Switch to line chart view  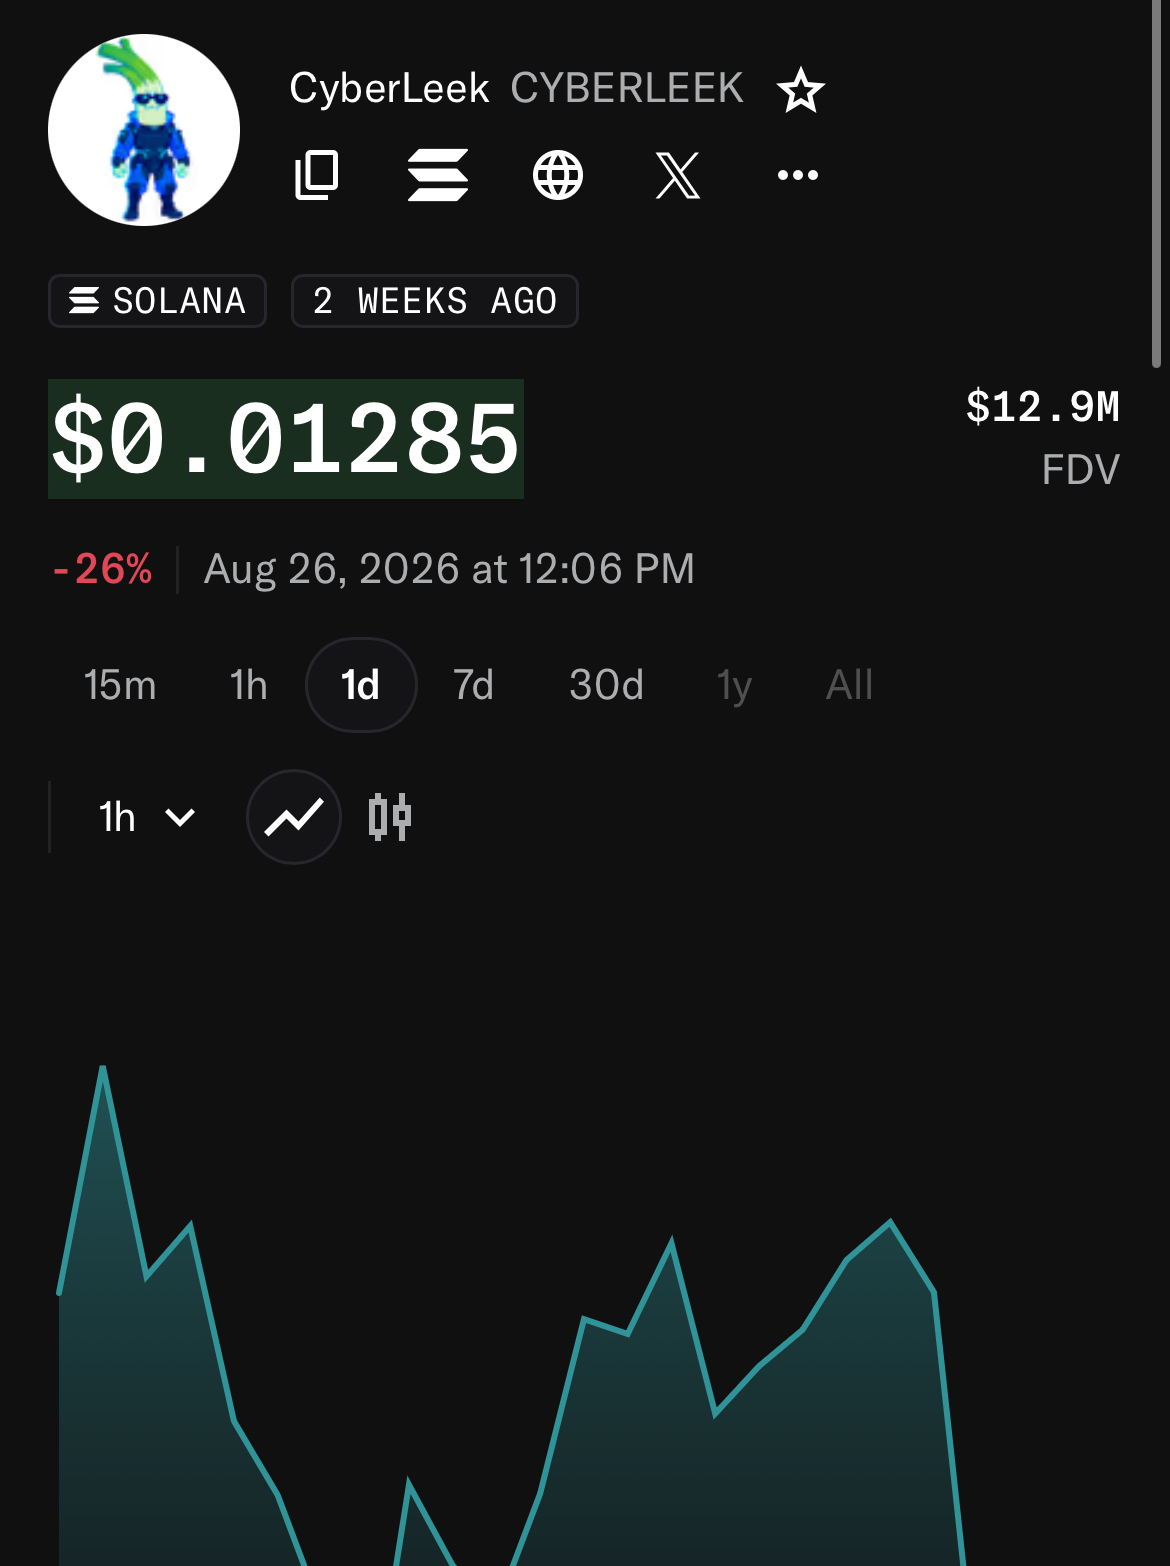(x=294, y=817)
